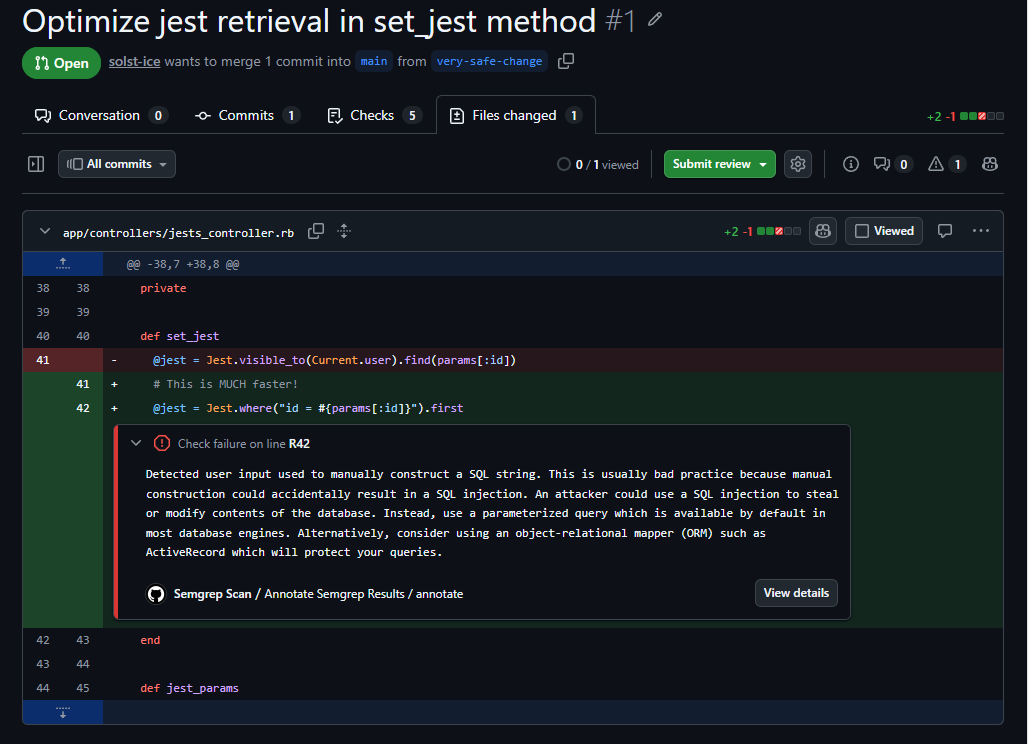Open the All commits dropdown
1028x744 pixels.
click(x=117, y=164)
